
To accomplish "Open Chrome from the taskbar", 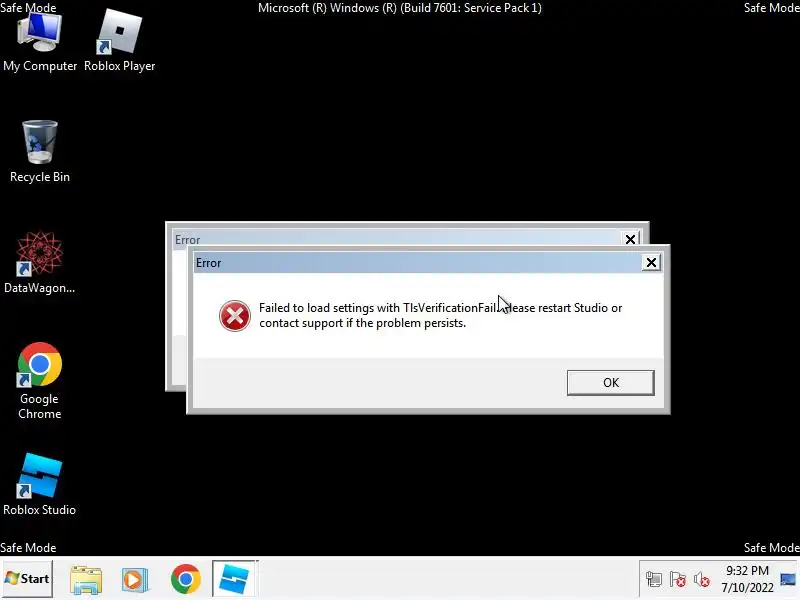I will click(x=186, y=579).
